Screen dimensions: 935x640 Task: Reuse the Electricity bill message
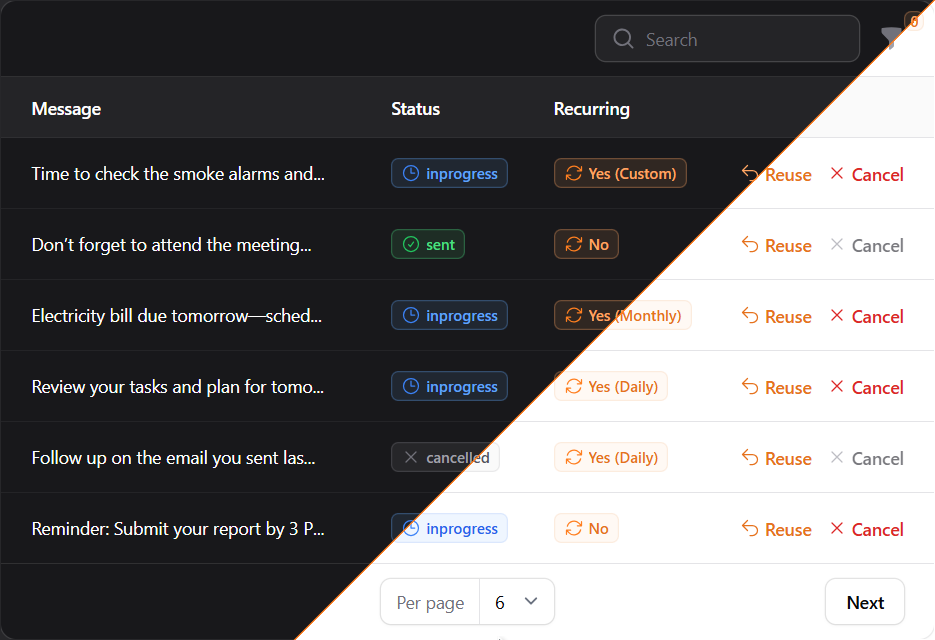pos(776,316)
